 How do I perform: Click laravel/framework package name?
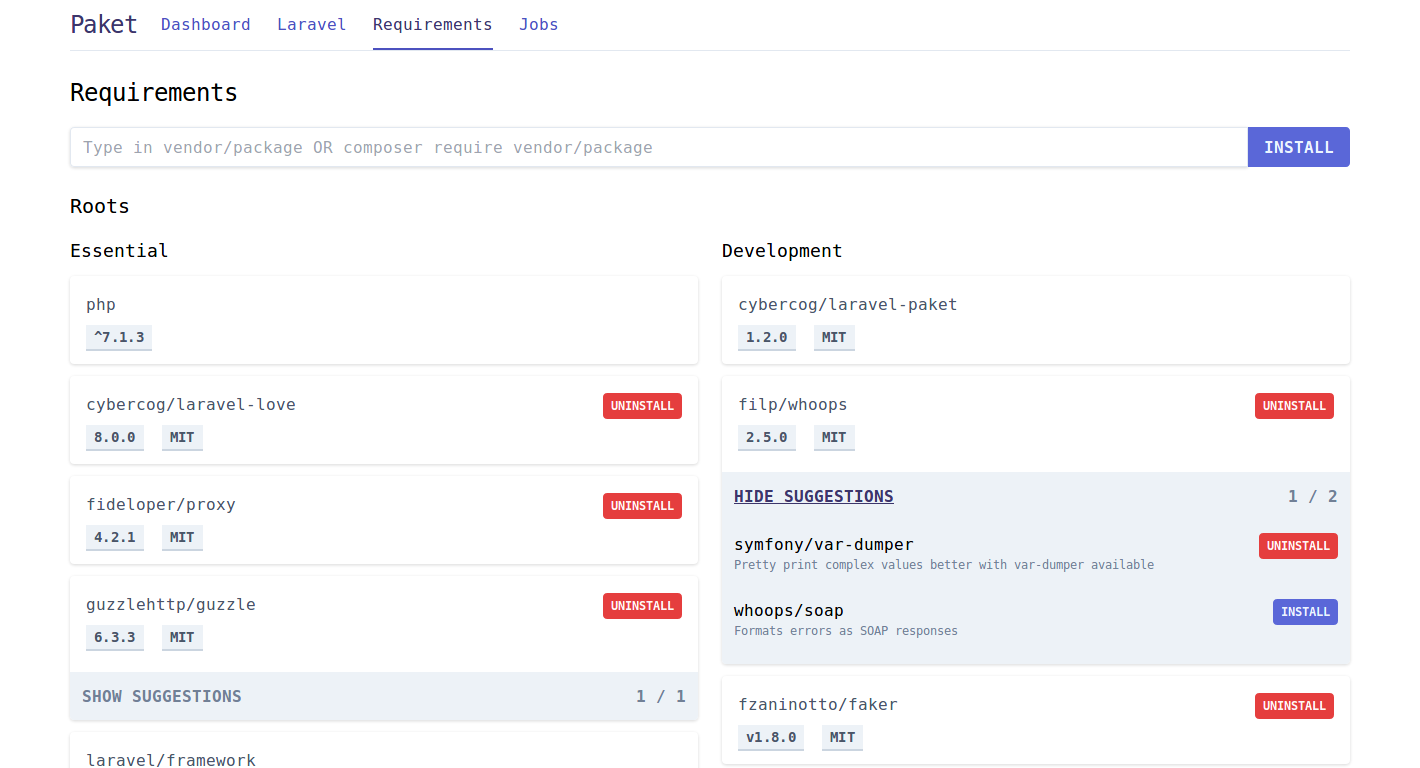(x=171, y=760)
